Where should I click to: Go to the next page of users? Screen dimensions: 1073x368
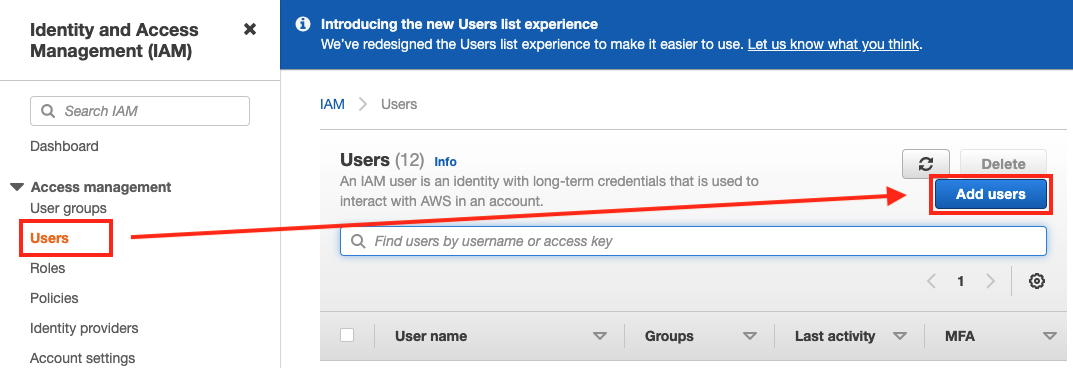(x=990, y=281)
